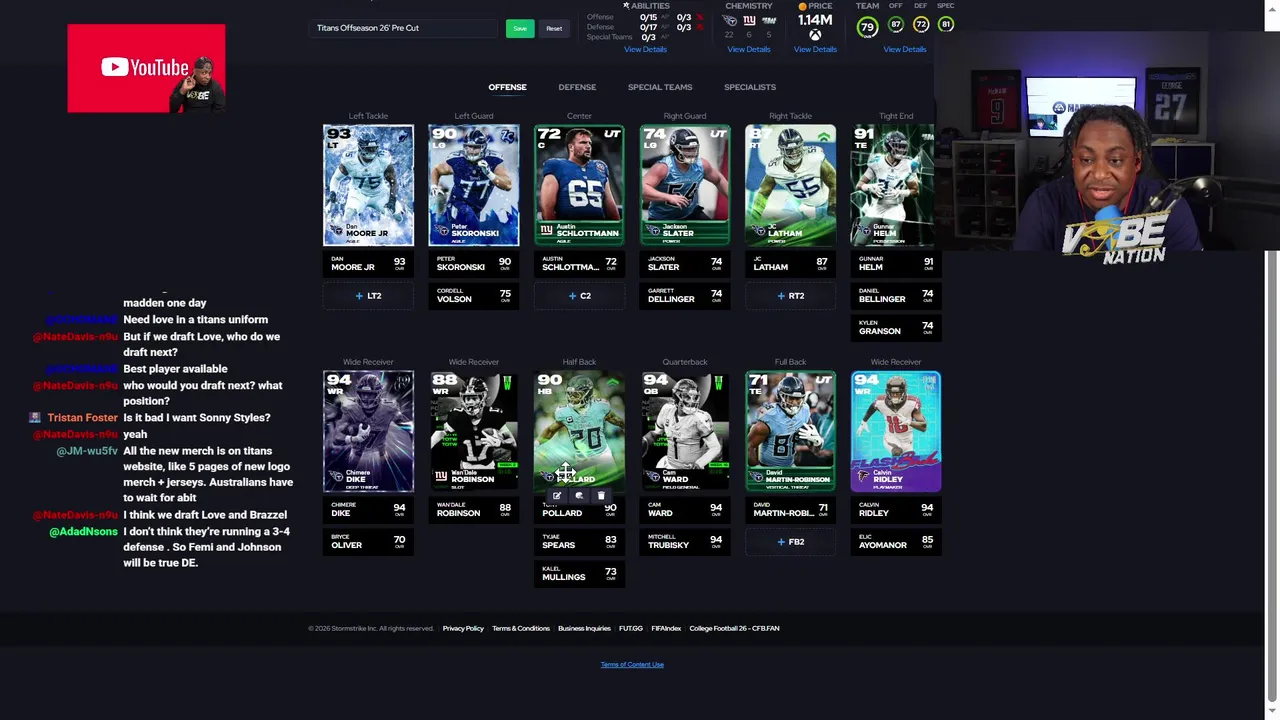
Task: Click the Titans logo under Chemistry
Action: [x=729, y=20]
